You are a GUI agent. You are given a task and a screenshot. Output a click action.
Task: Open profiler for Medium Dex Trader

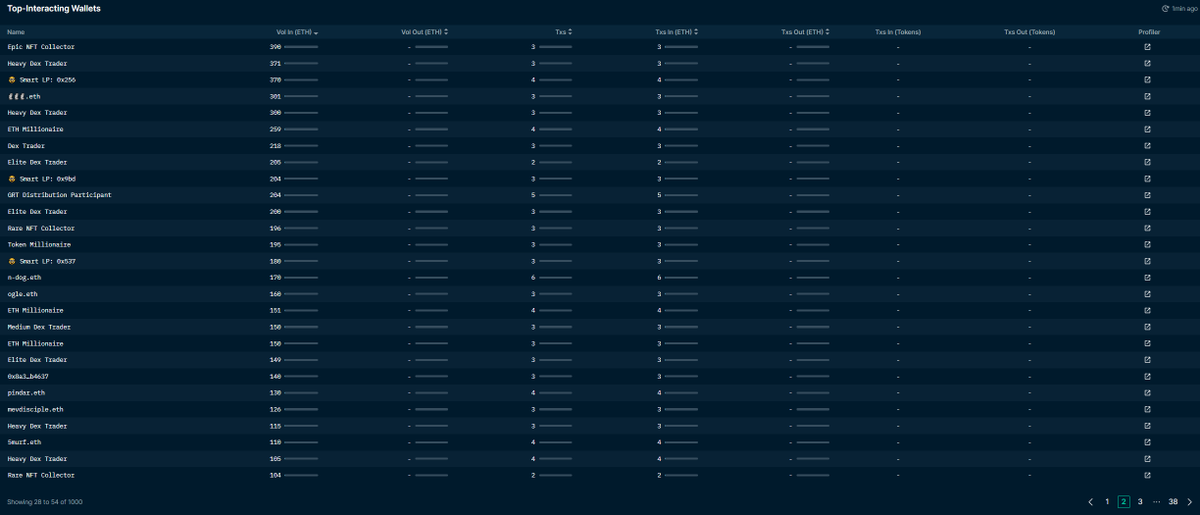[1147, 327]
